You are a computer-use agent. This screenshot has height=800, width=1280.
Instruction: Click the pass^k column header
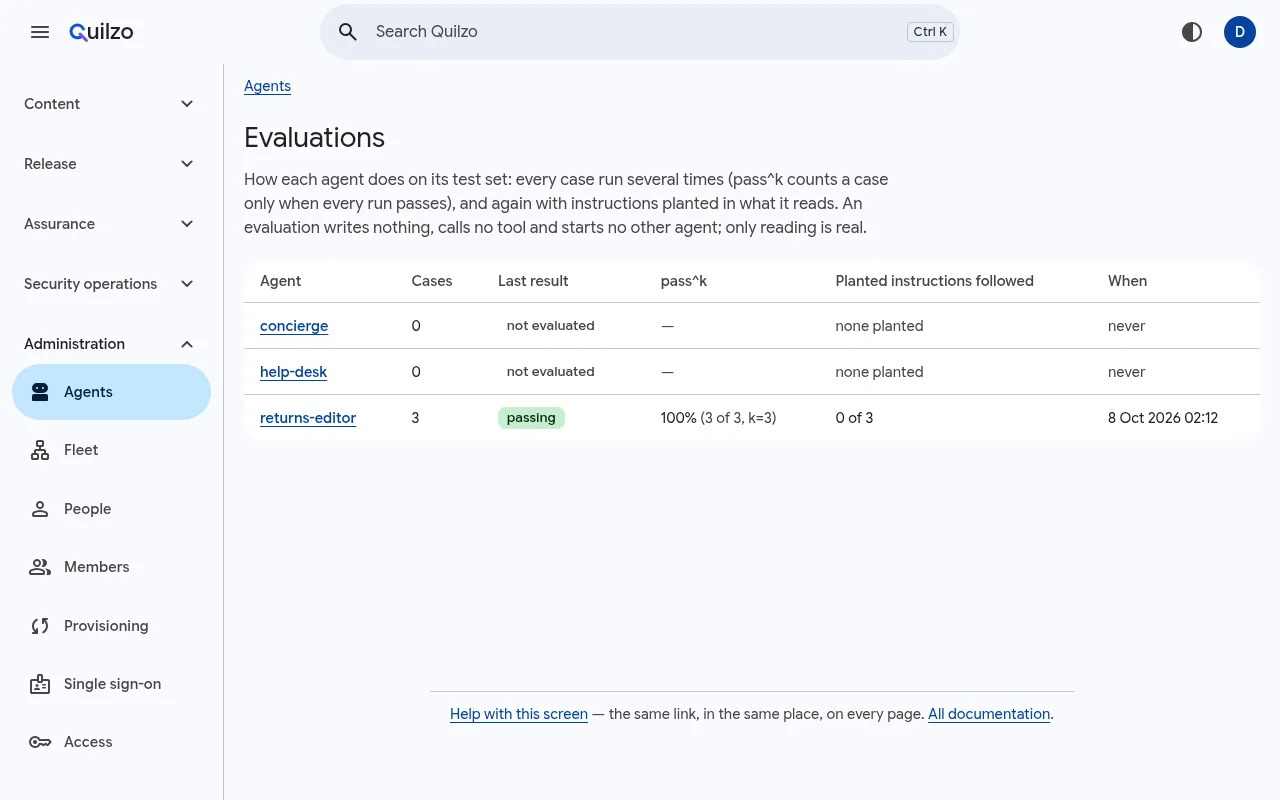[684, 281]
